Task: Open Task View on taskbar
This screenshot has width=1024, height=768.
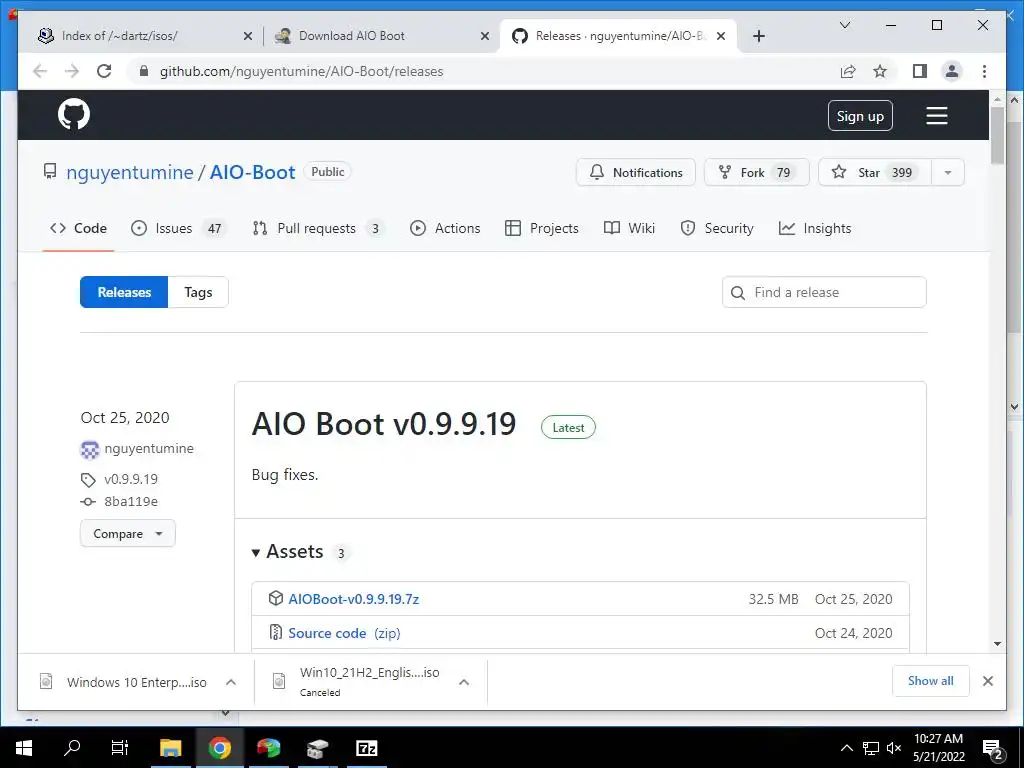Action: point(120,748)
